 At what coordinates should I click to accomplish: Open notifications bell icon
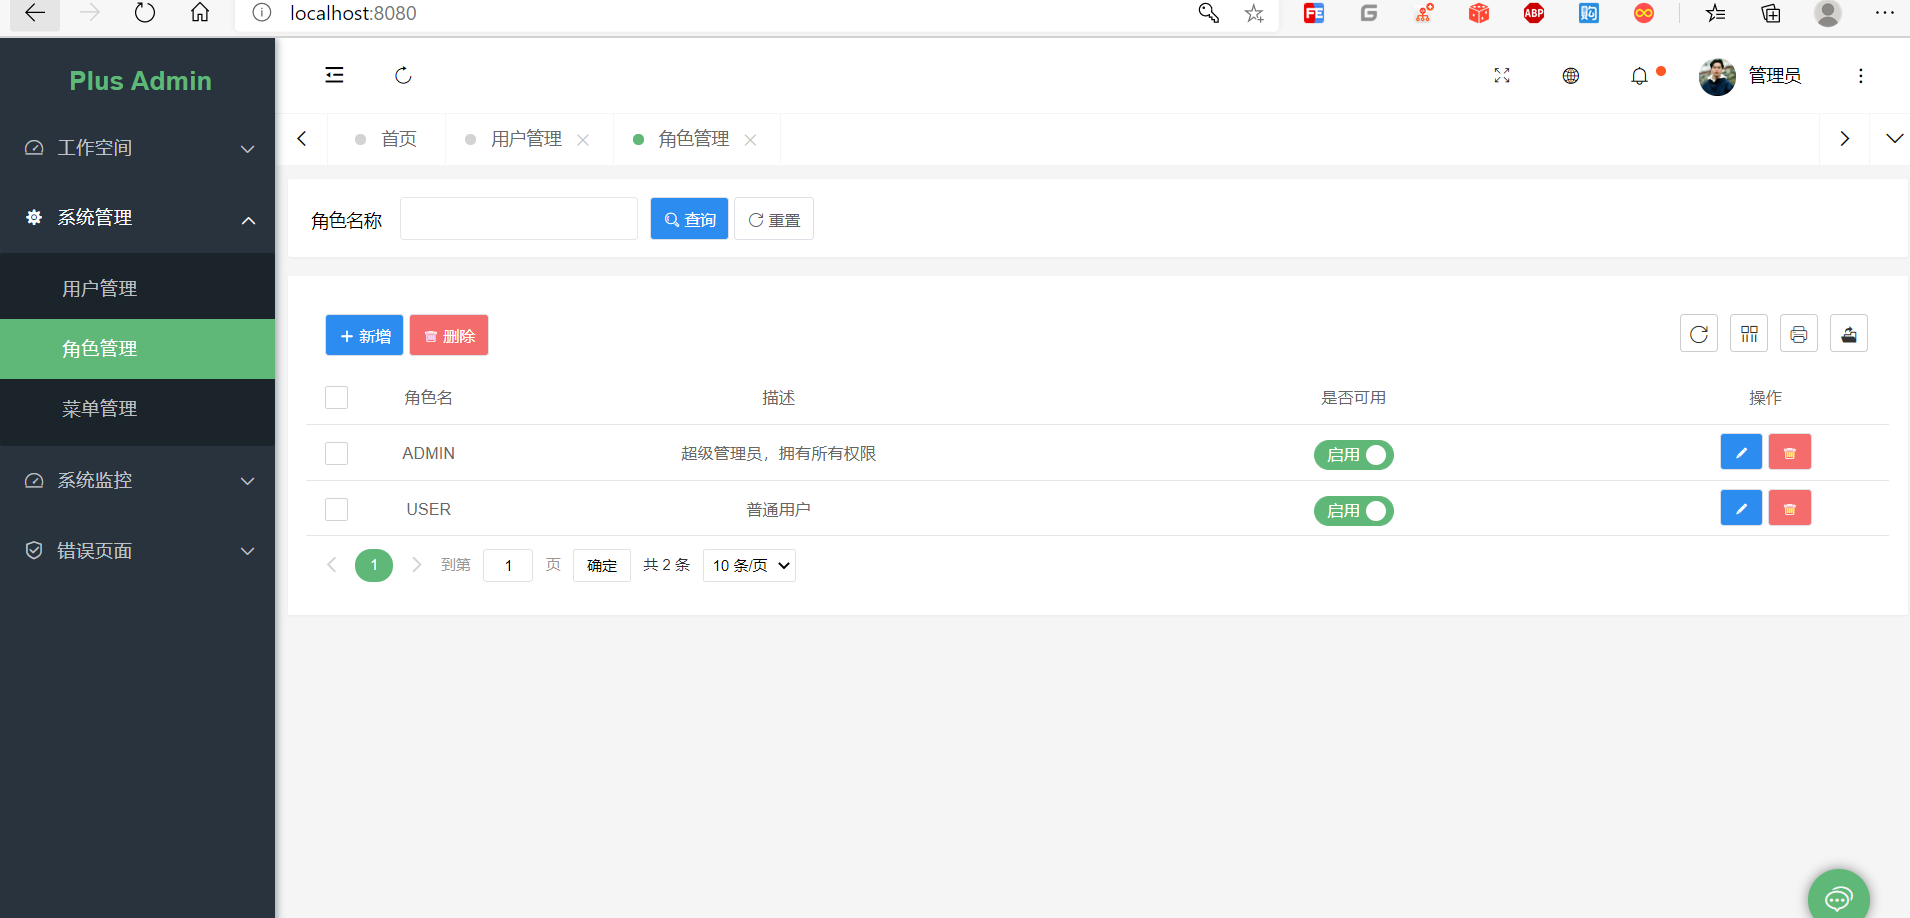tap(1639, 76)
